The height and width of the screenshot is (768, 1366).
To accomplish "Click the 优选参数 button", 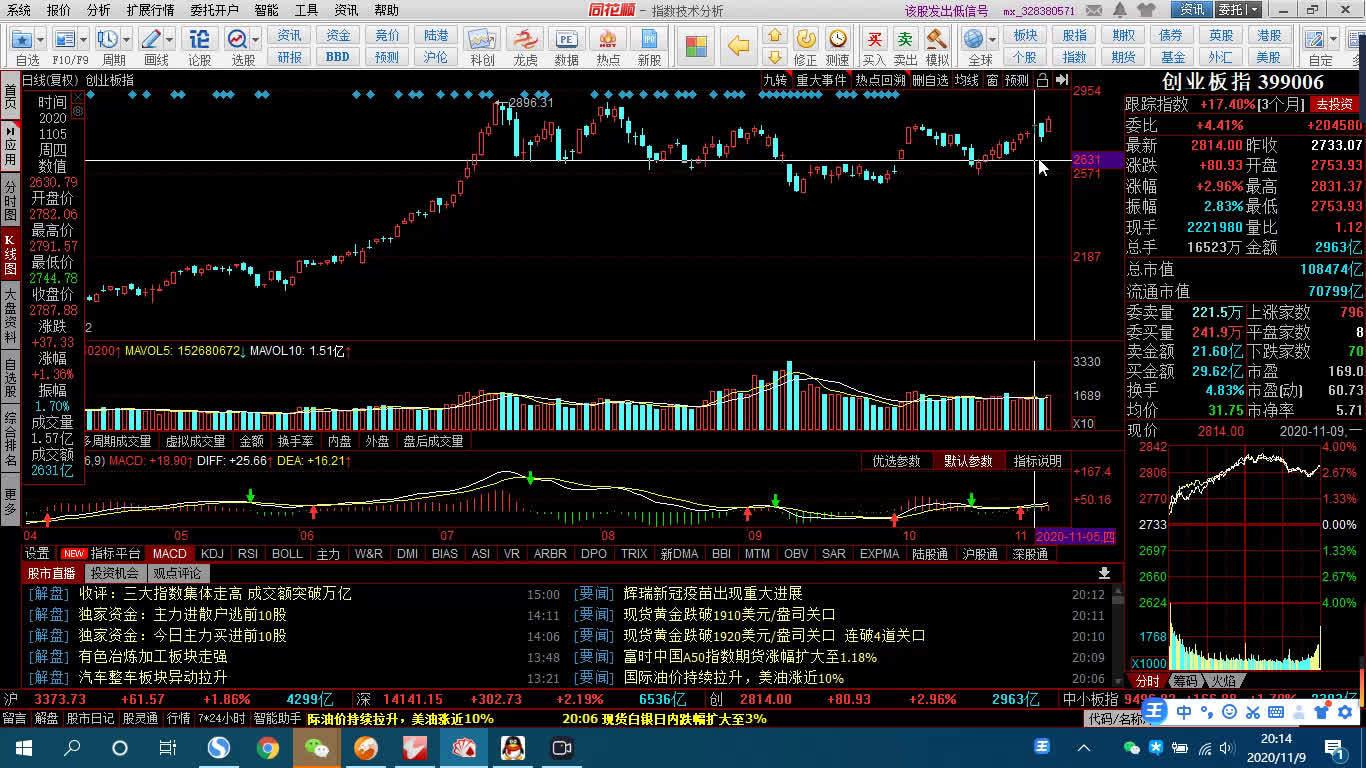I will click(896, 461).
